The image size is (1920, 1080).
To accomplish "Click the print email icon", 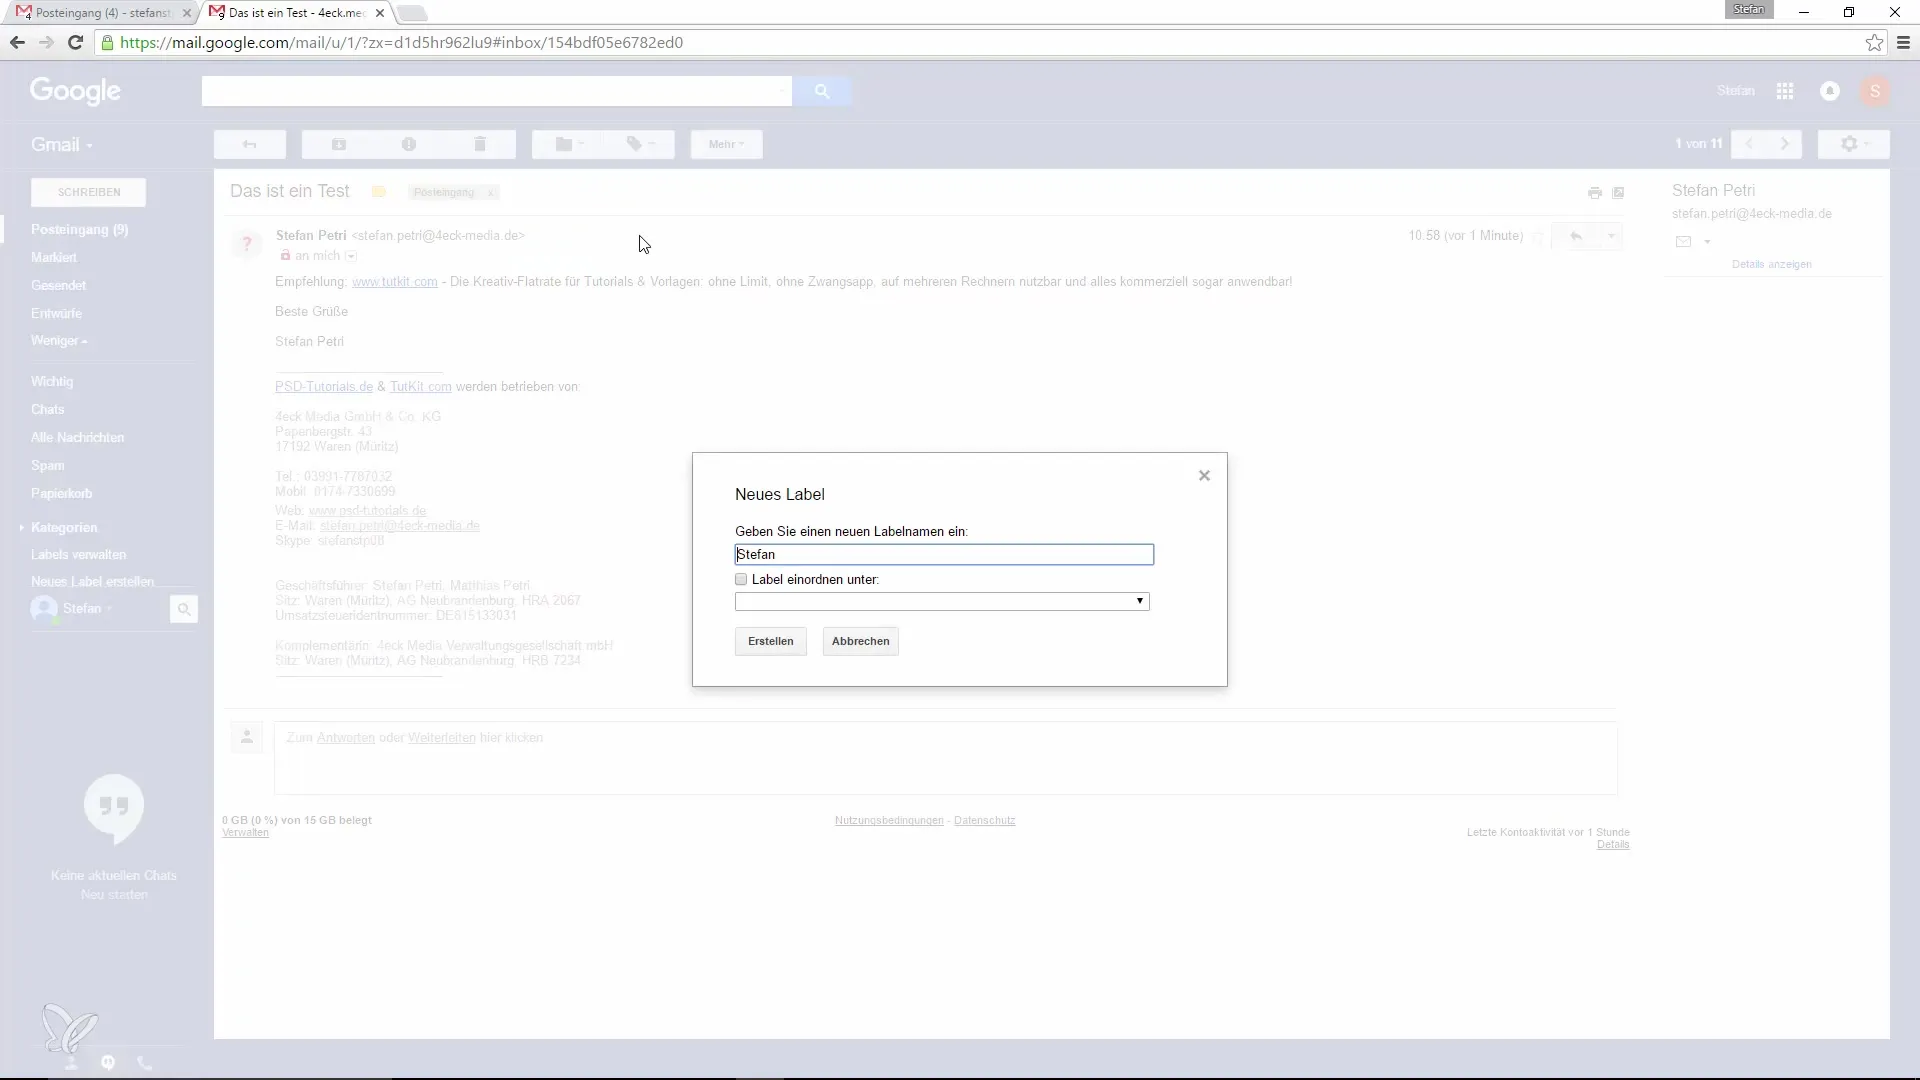I will (1595, 192).
